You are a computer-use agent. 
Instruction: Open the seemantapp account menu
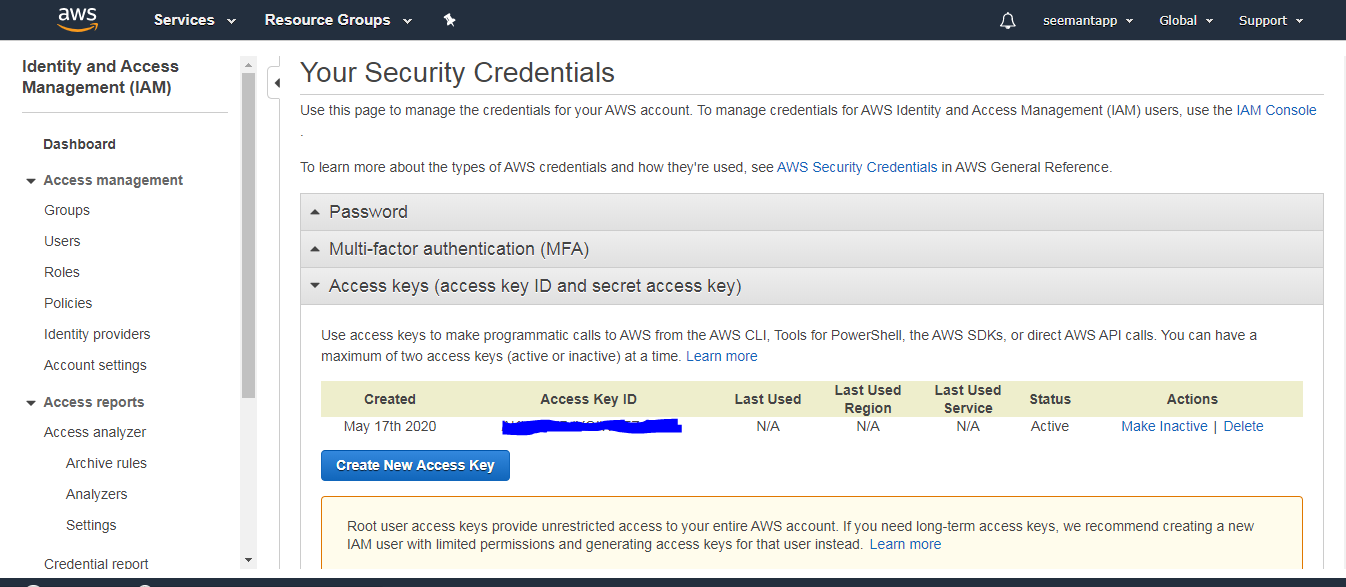click(1088, 20)
